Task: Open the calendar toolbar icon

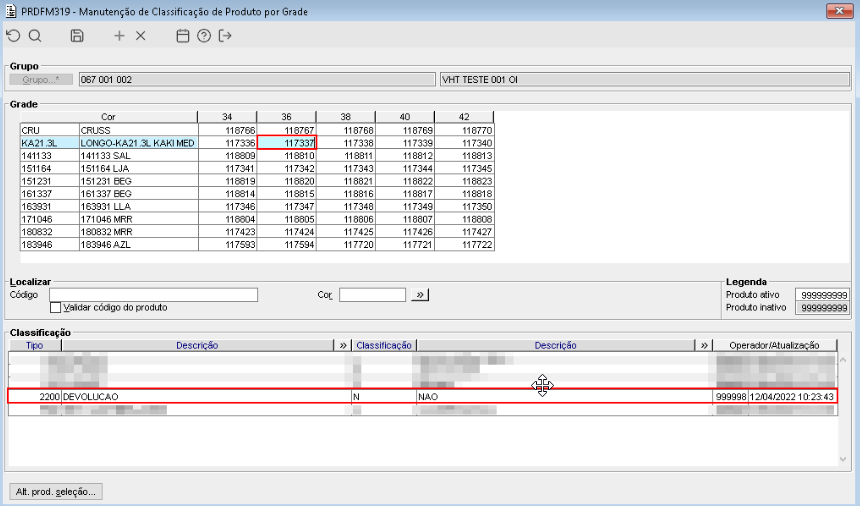Action: (183, 36)
